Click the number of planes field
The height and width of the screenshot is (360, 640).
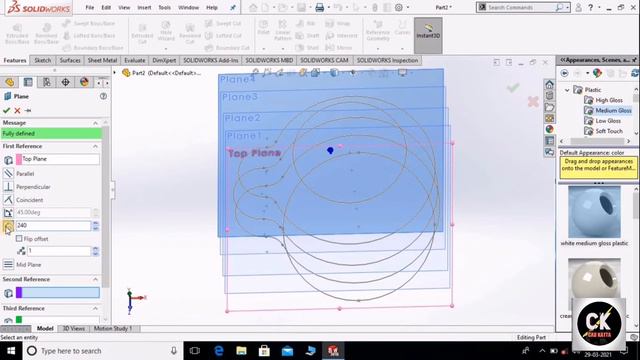(x=59, y=251)
